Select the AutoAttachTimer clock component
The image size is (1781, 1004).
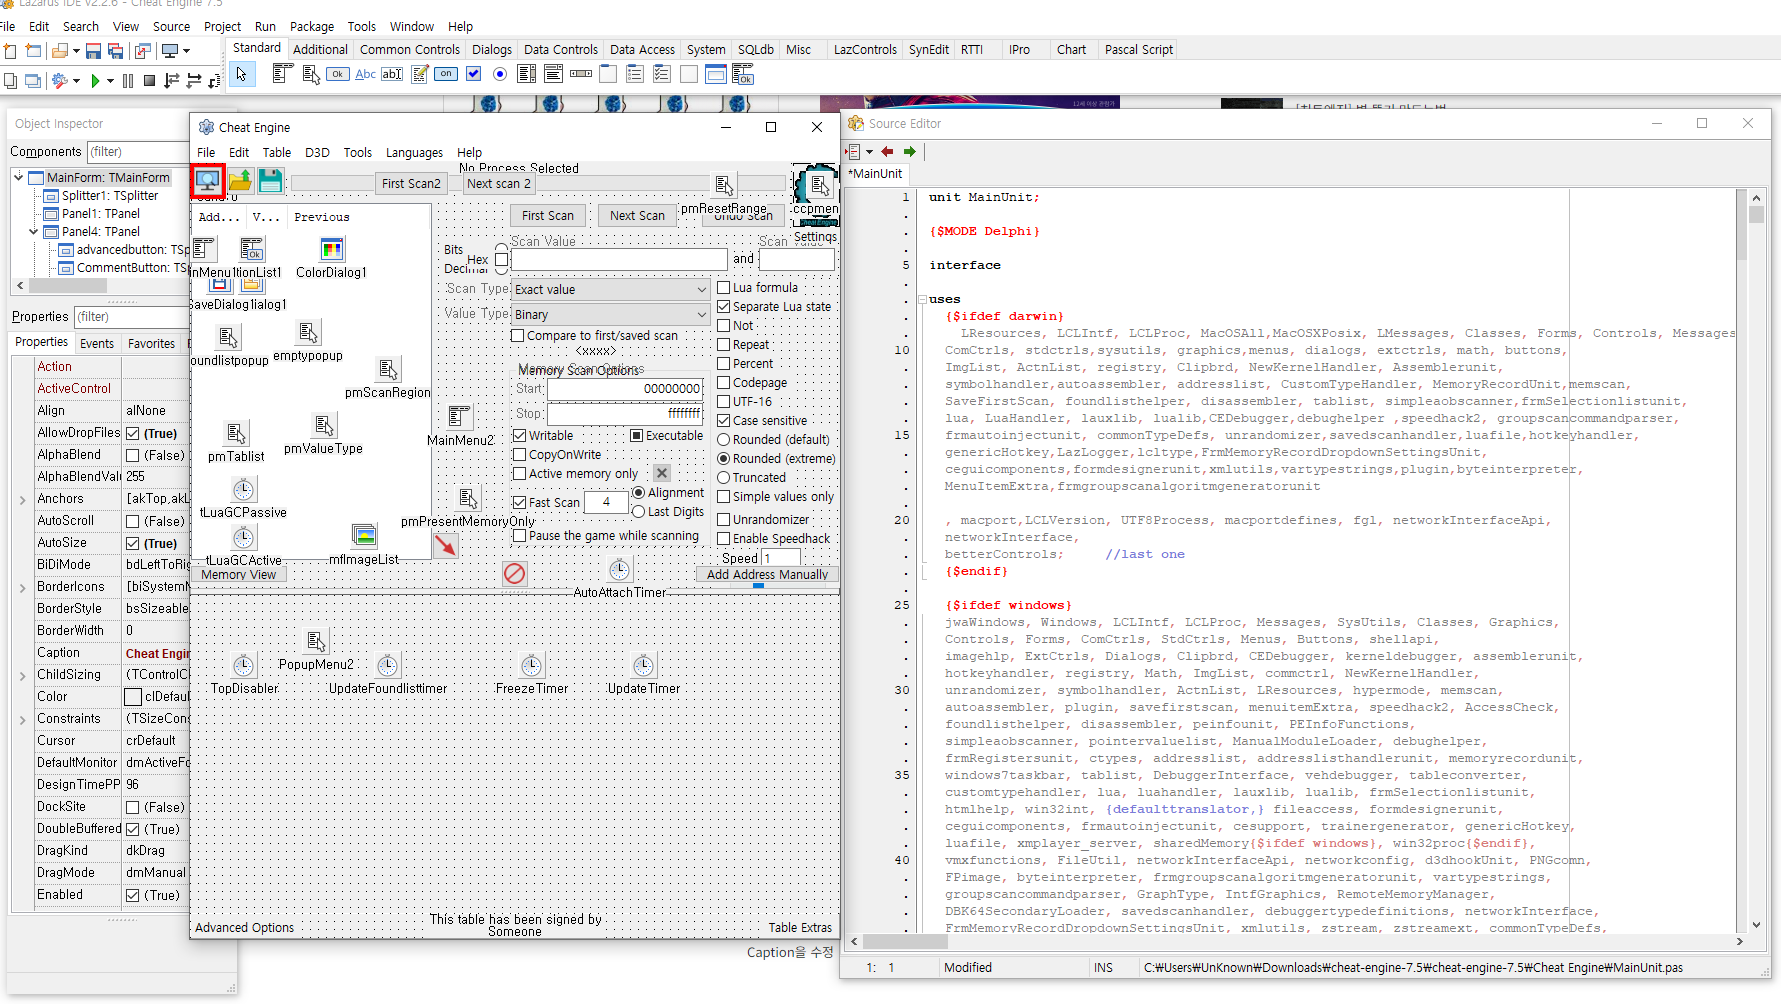point(620,570)
